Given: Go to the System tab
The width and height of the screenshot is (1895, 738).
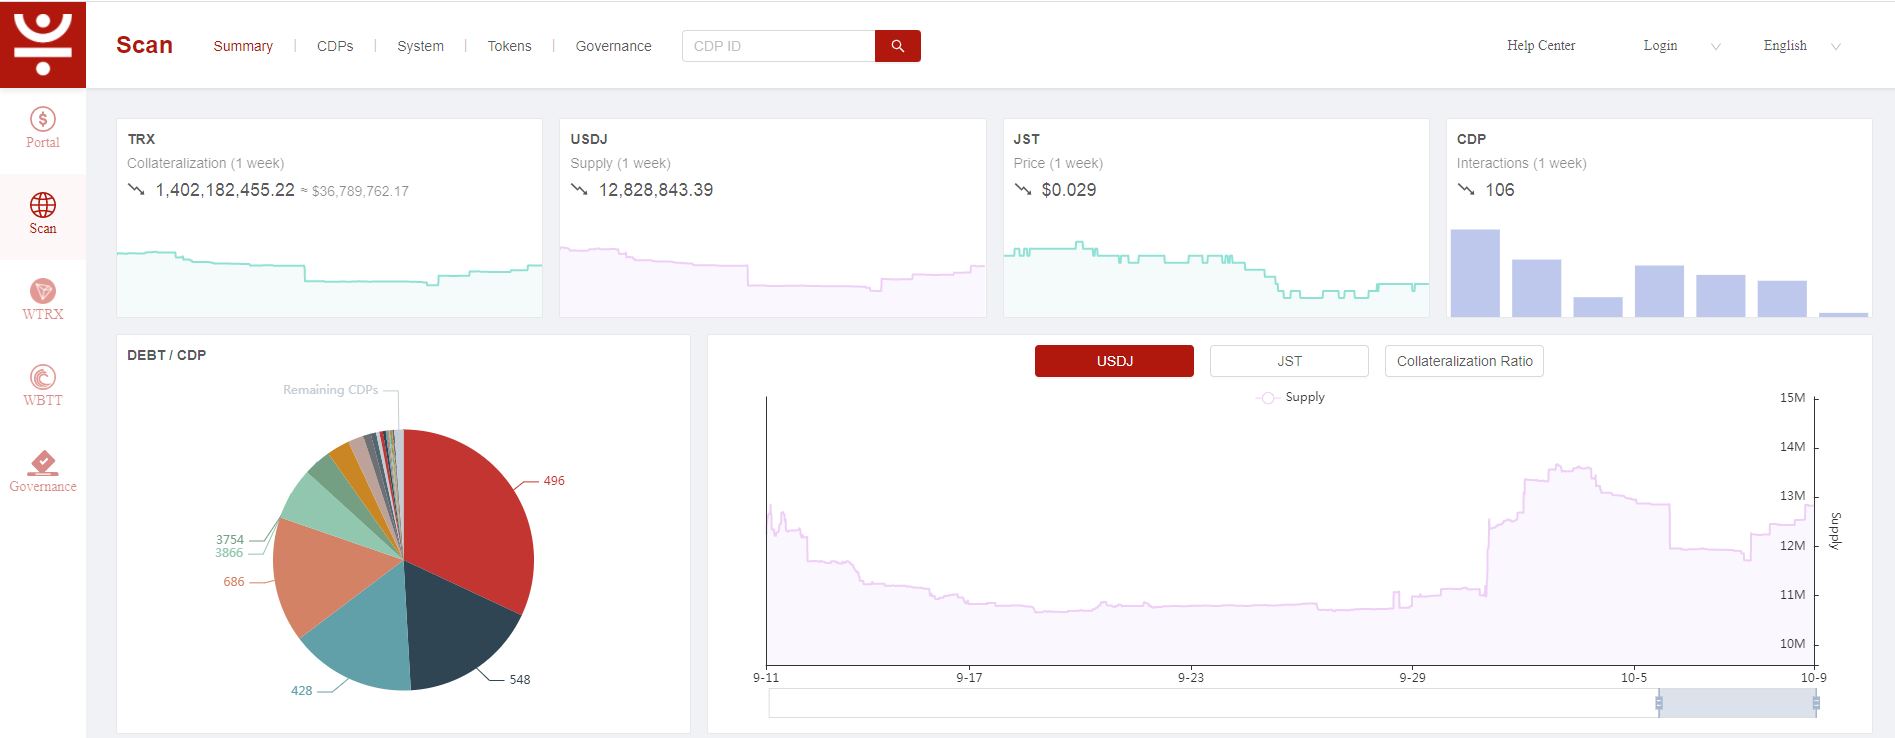Looking at the screenshot, I should 420,46.
